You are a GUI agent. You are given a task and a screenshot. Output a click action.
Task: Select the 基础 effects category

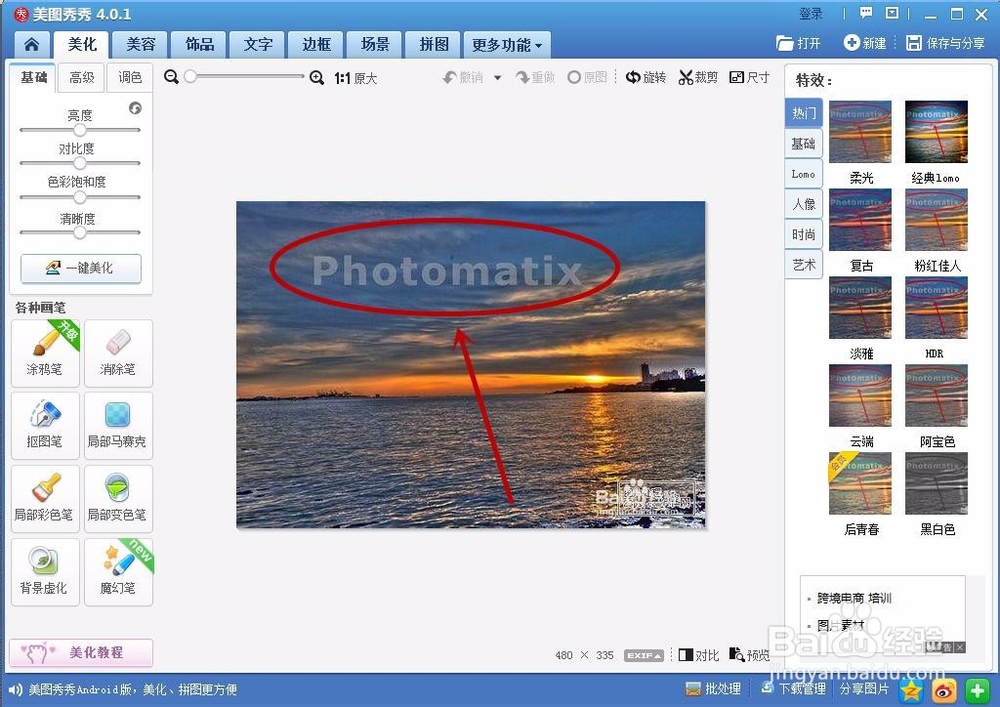804,143
